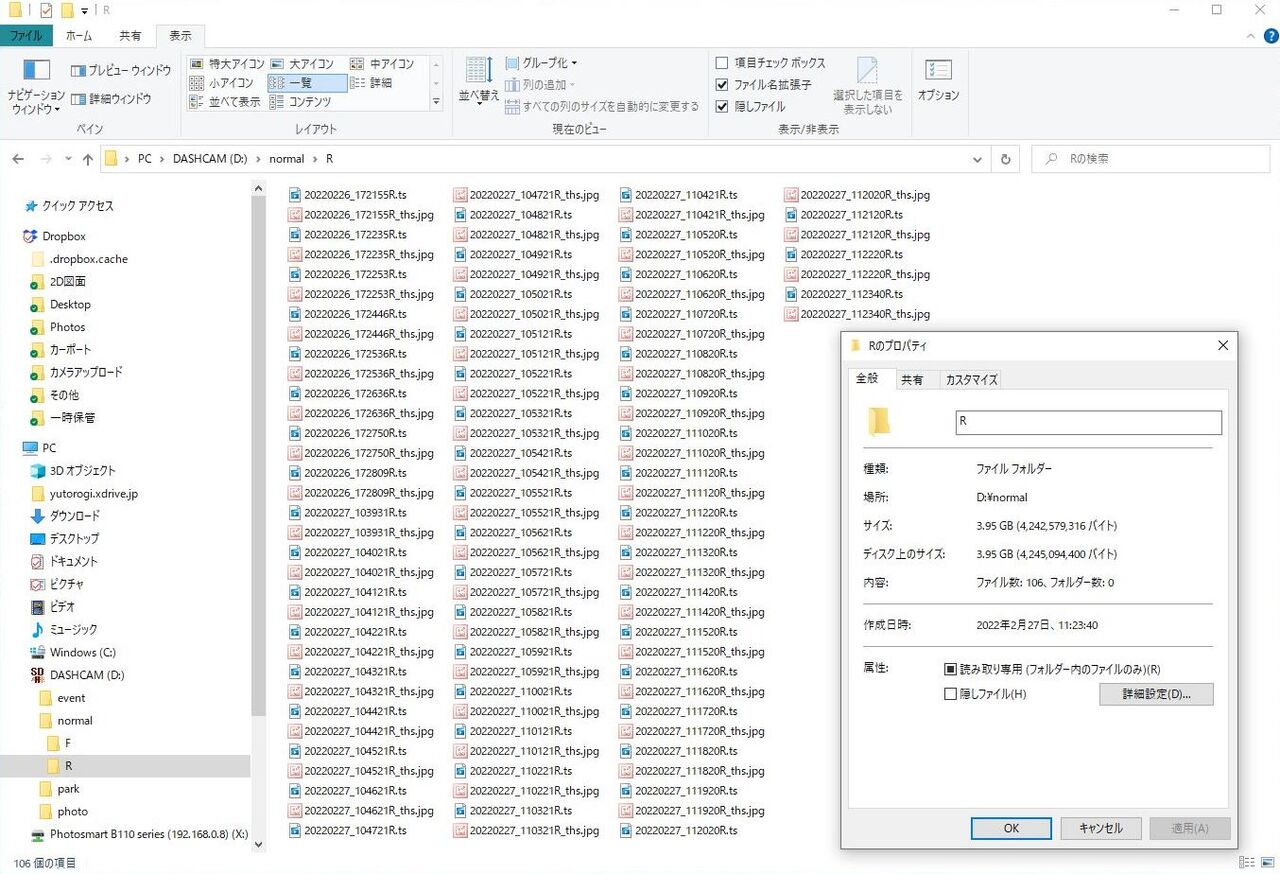Switch to カスタマイズ tab in properties dialog
This screenshot has height=874, width=1280.
971,380
